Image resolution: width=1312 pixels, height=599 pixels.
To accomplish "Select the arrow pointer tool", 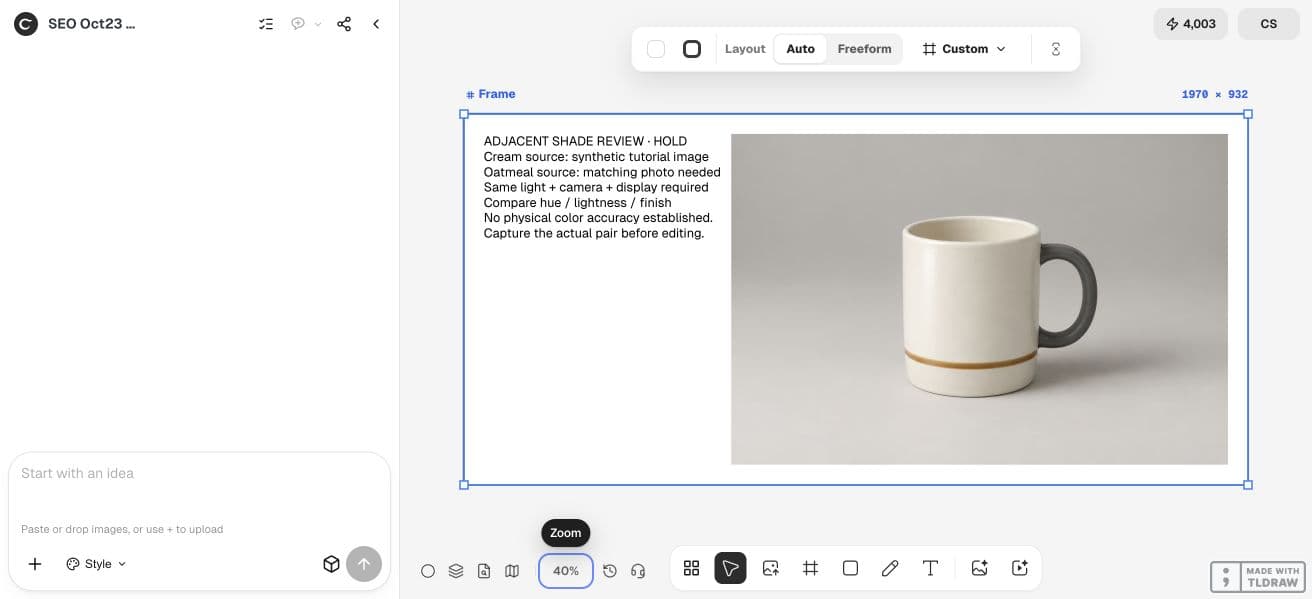I will point(730,568).
